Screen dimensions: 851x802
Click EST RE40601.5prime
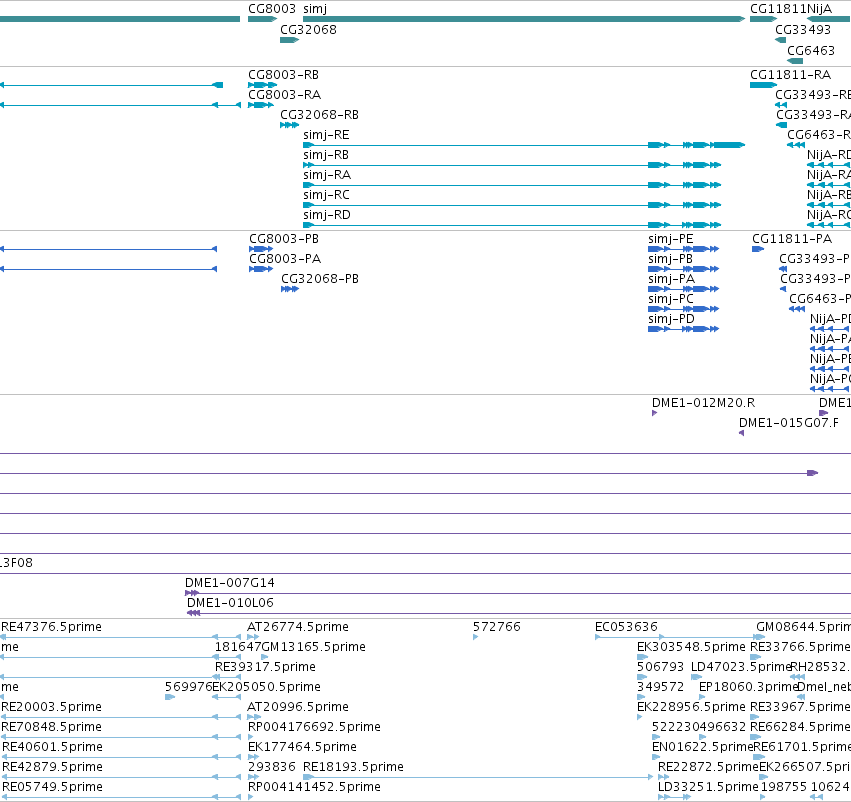[52, 747]
